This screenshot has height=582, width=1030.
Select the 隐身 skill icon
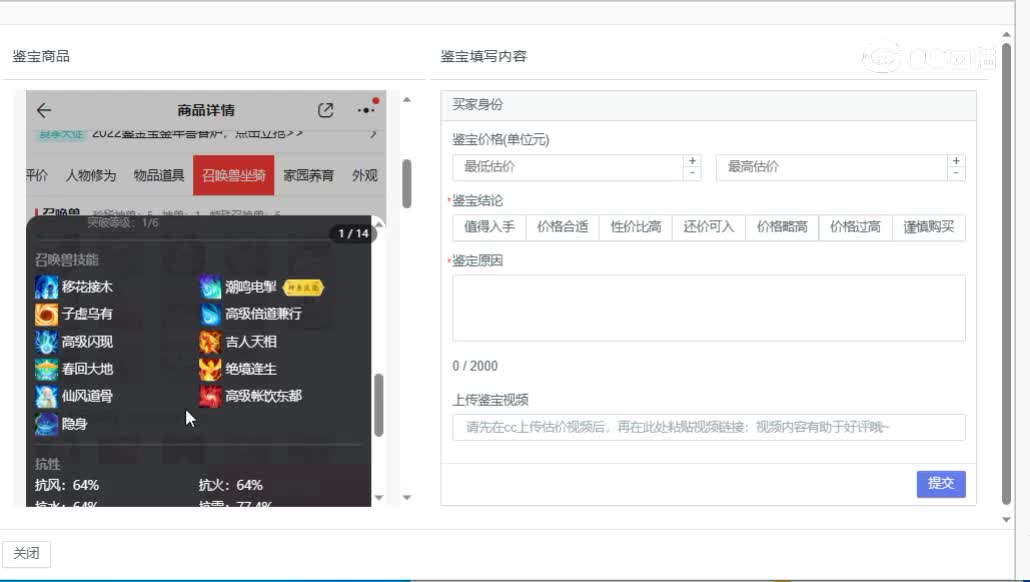[x=47, y=424]
